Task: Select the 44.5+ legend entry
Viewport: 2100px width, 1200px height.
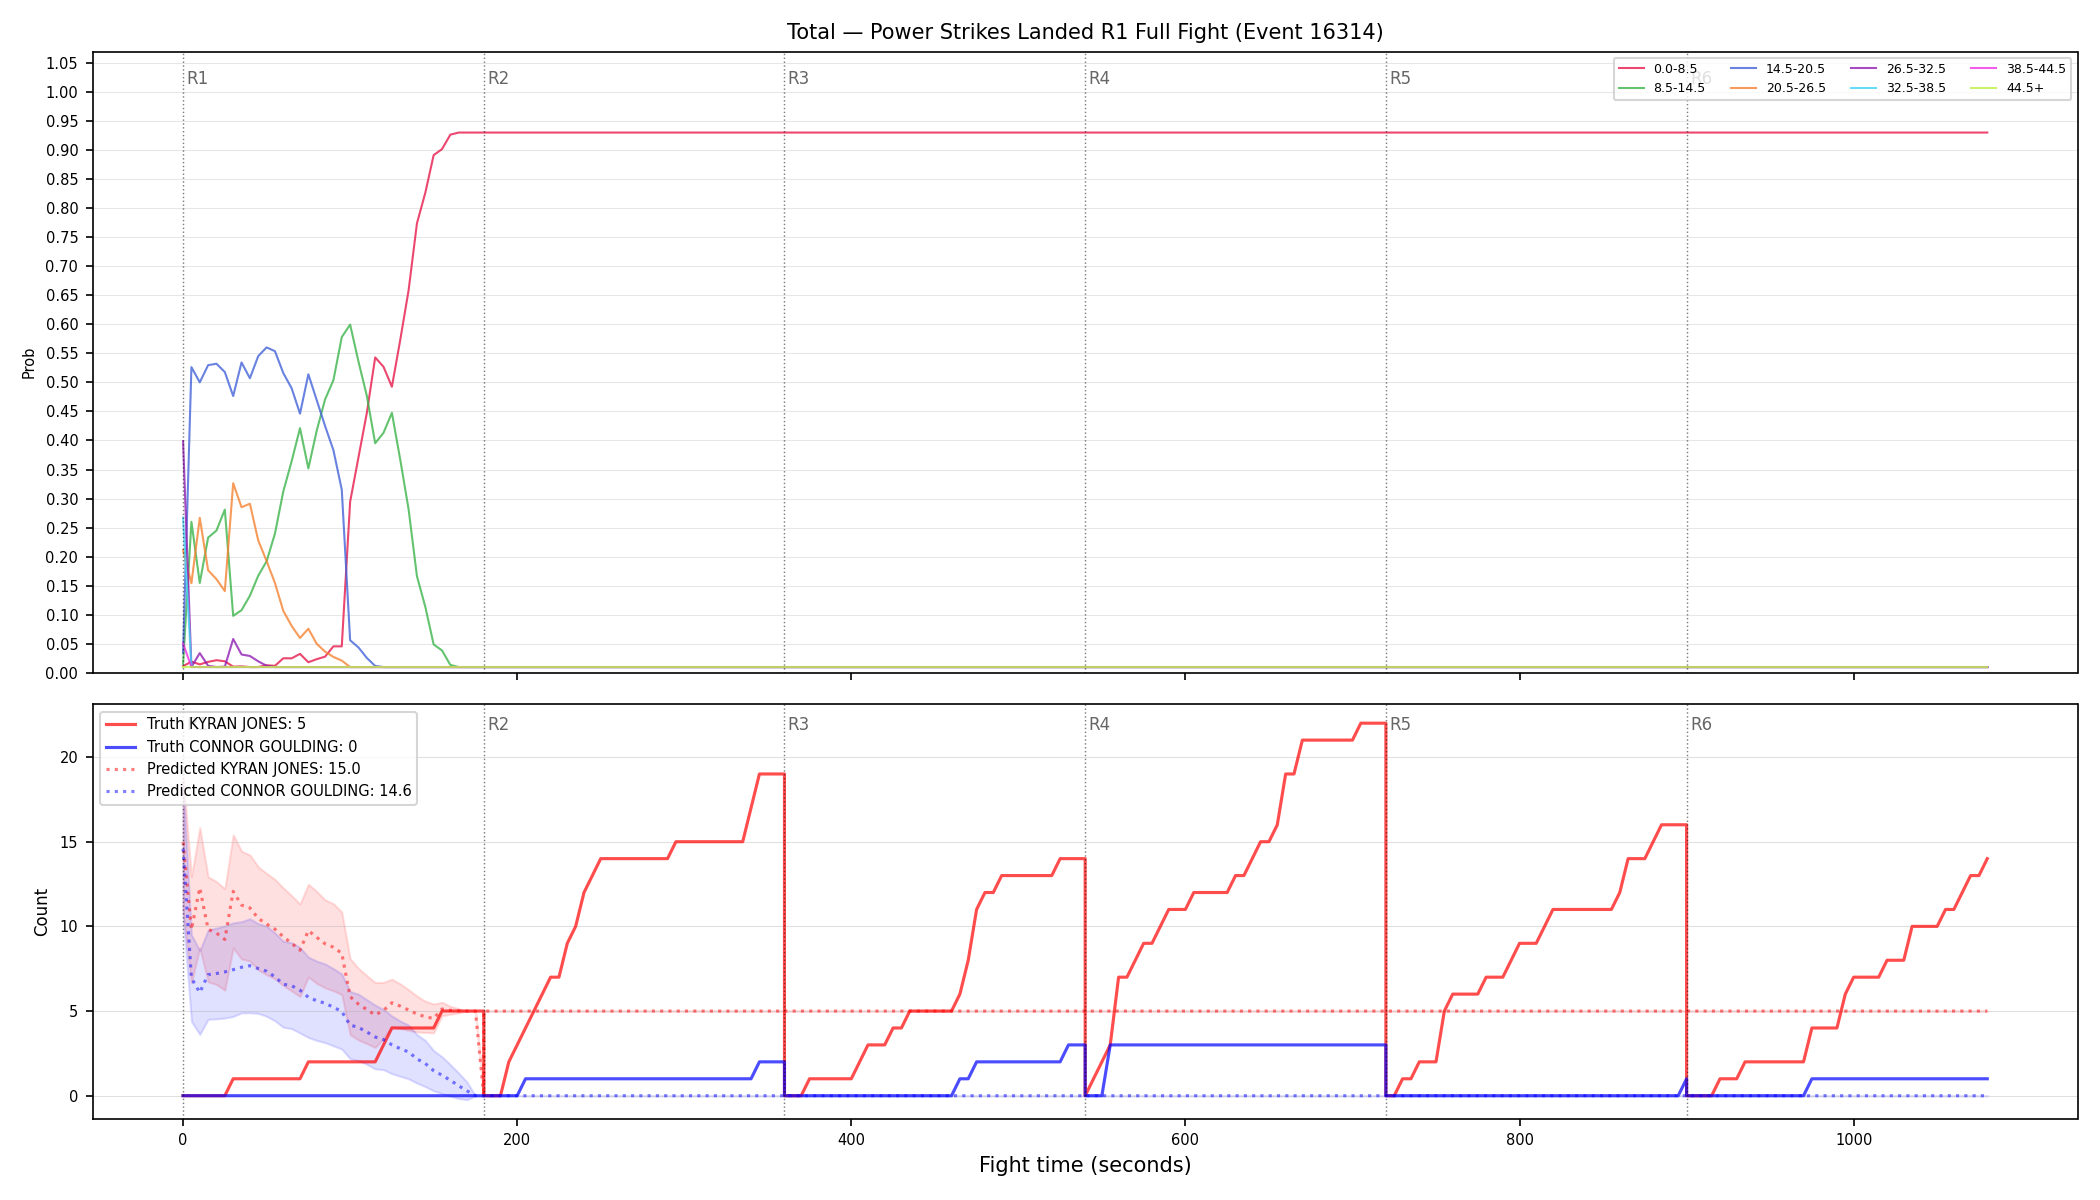Action: tap(2008, 88)
